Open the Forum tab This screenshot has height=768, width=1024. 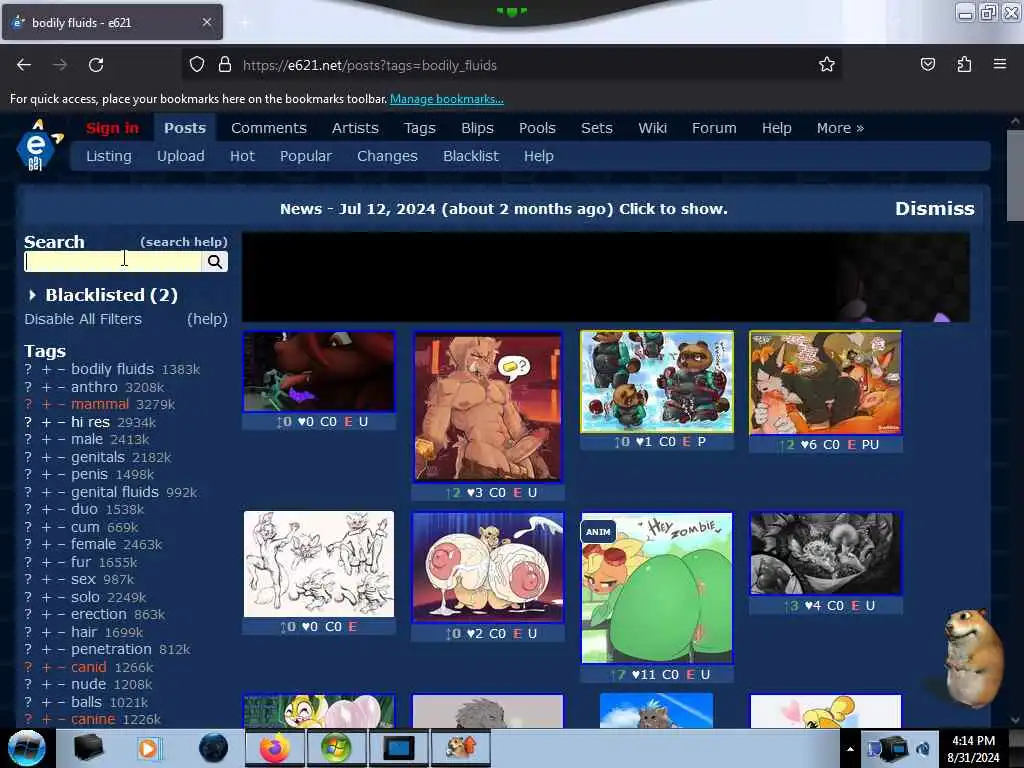(714, 128)
